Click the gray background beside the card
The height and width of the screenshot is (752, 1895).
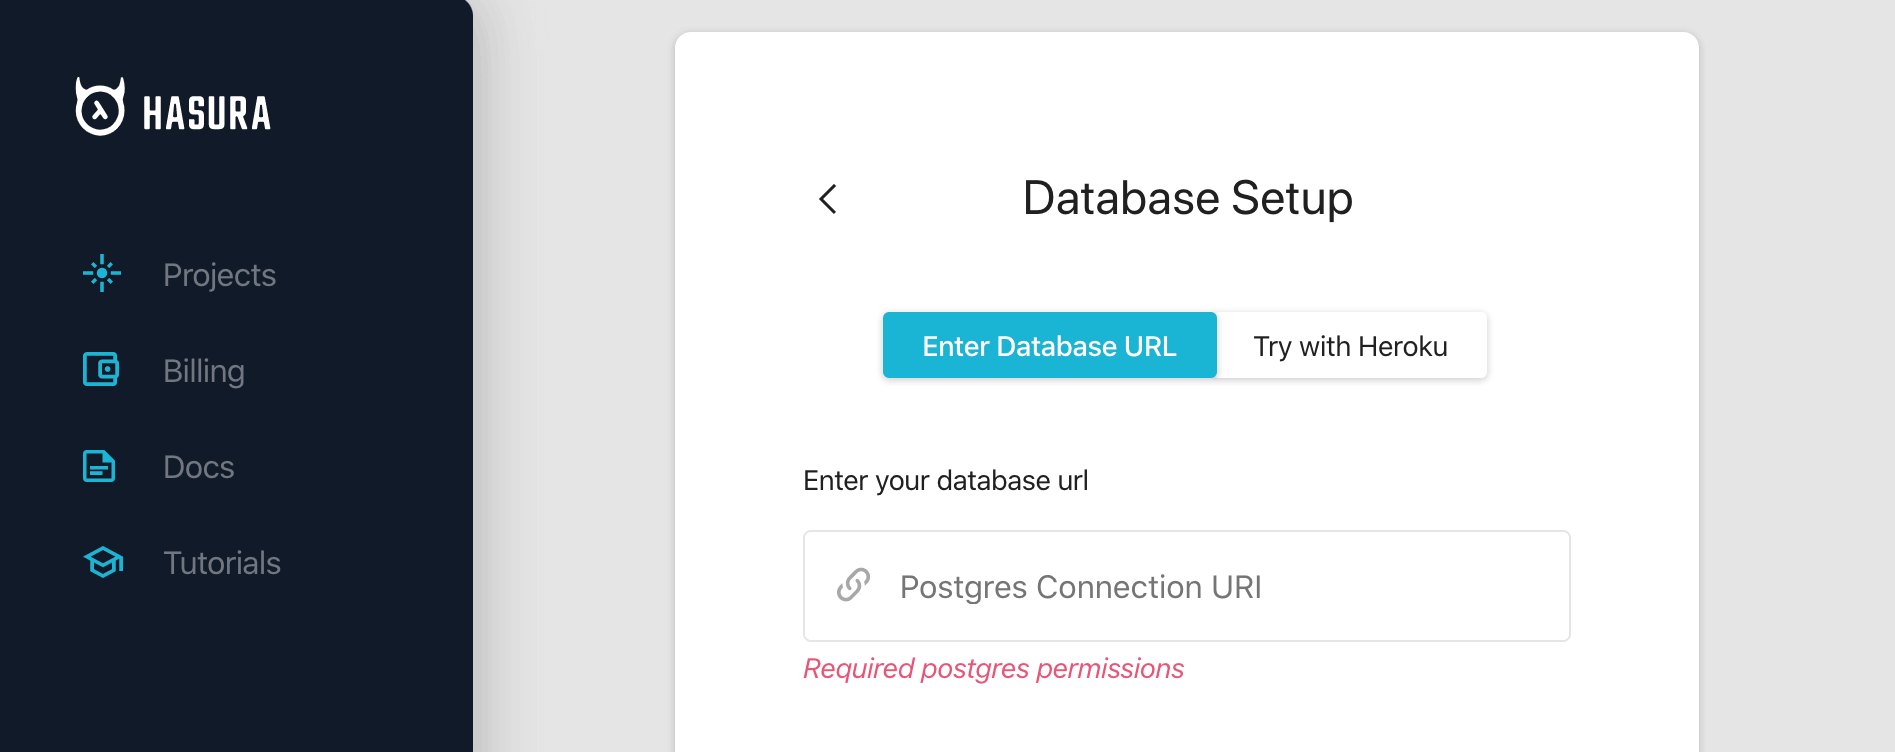[x=575, y=400]
